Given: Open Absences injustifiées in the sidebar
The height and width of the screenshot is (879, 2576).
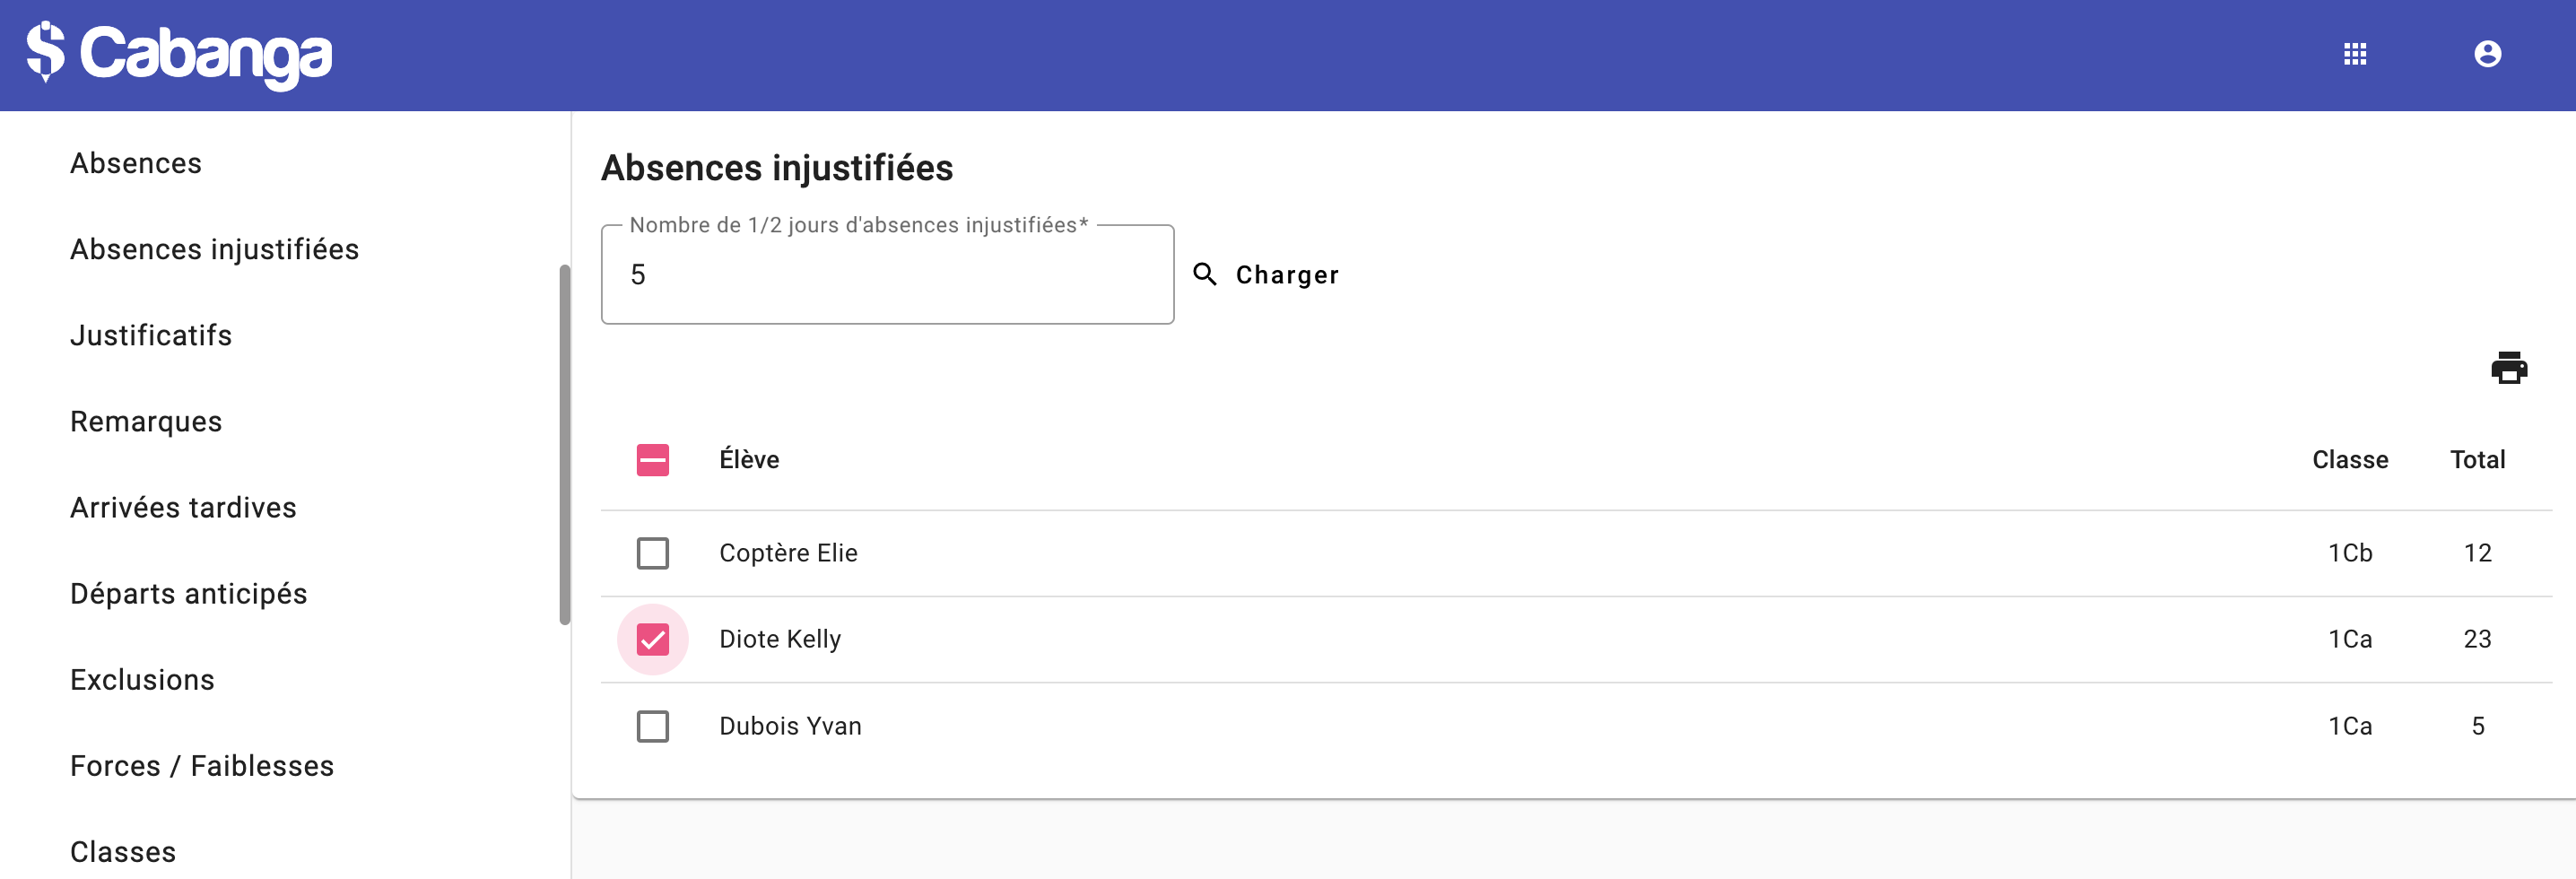Looking at the screenshot, I should pos(215,249).
